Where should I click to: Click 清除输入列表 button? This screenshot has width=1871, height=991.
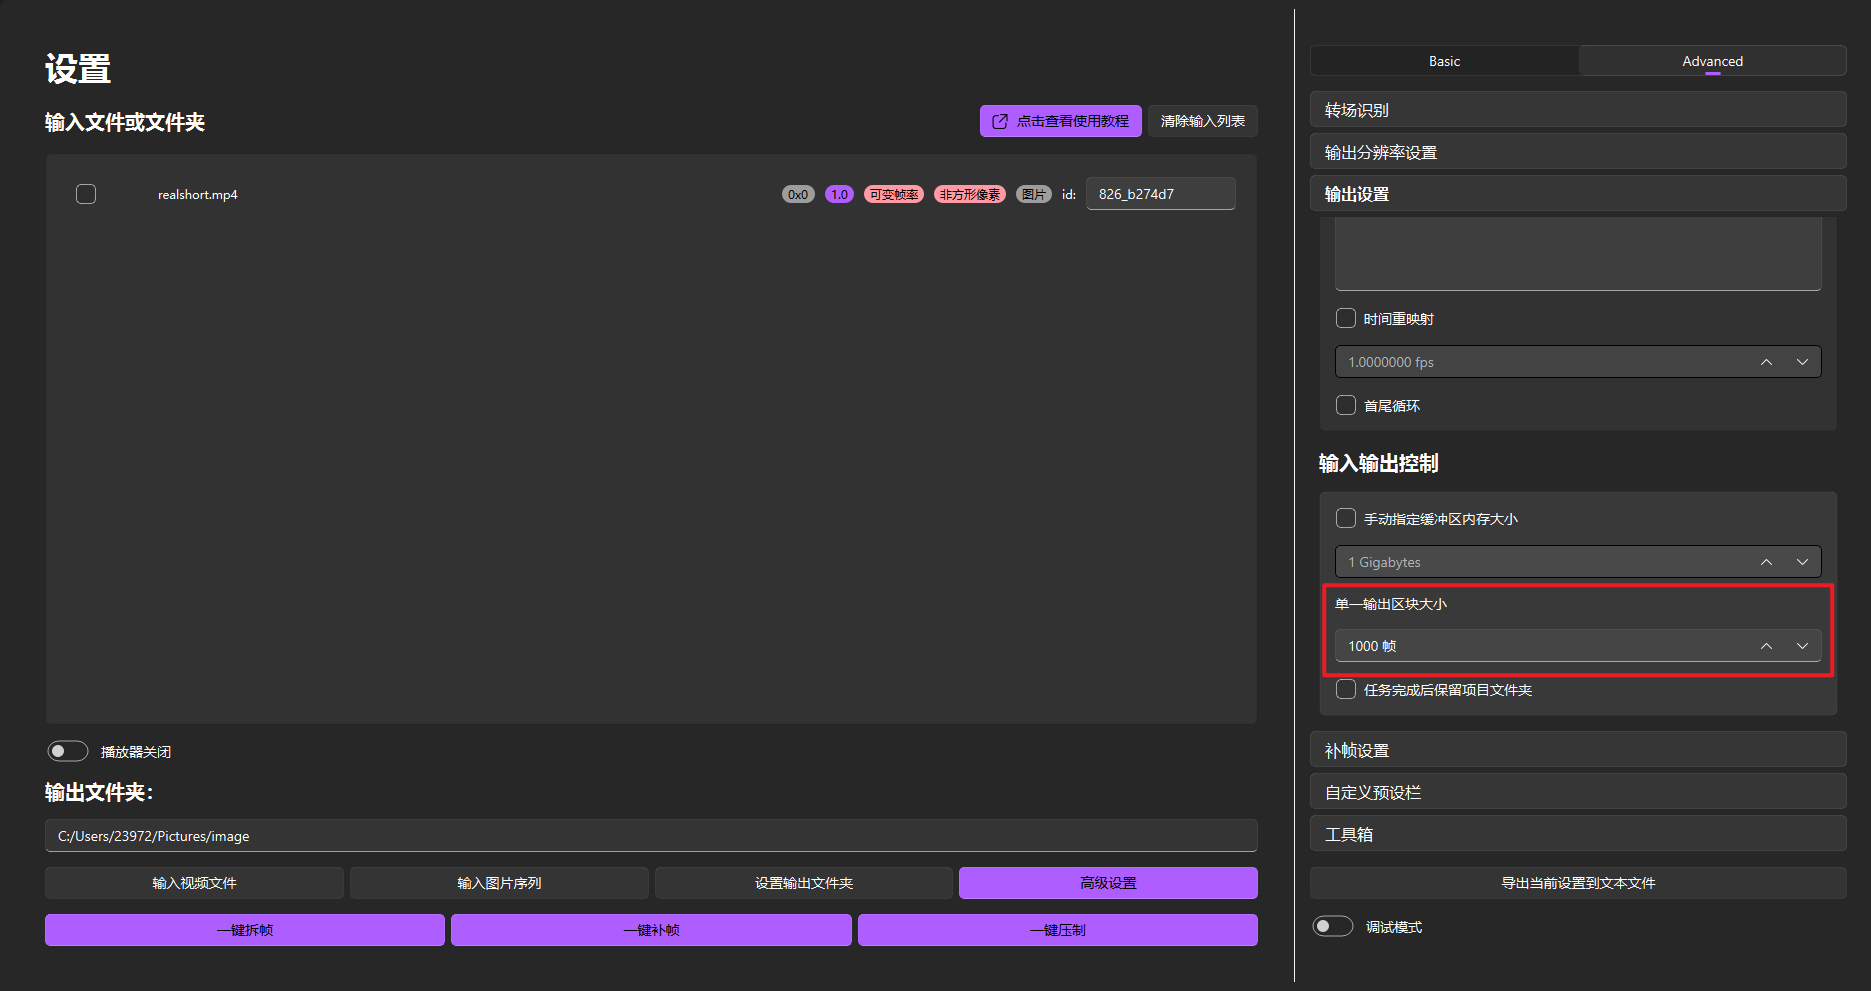tap(1202, 121)
